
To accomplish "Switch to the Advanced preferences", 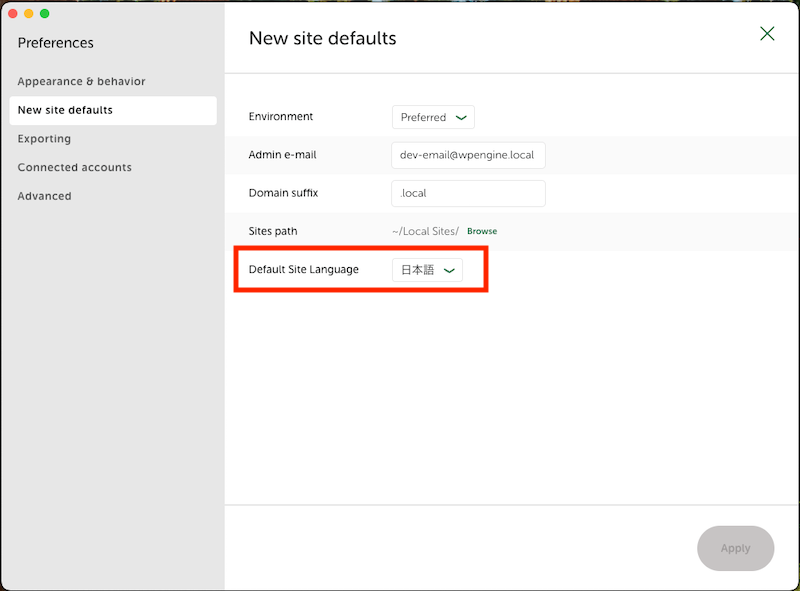I will [x=44, y=196].
